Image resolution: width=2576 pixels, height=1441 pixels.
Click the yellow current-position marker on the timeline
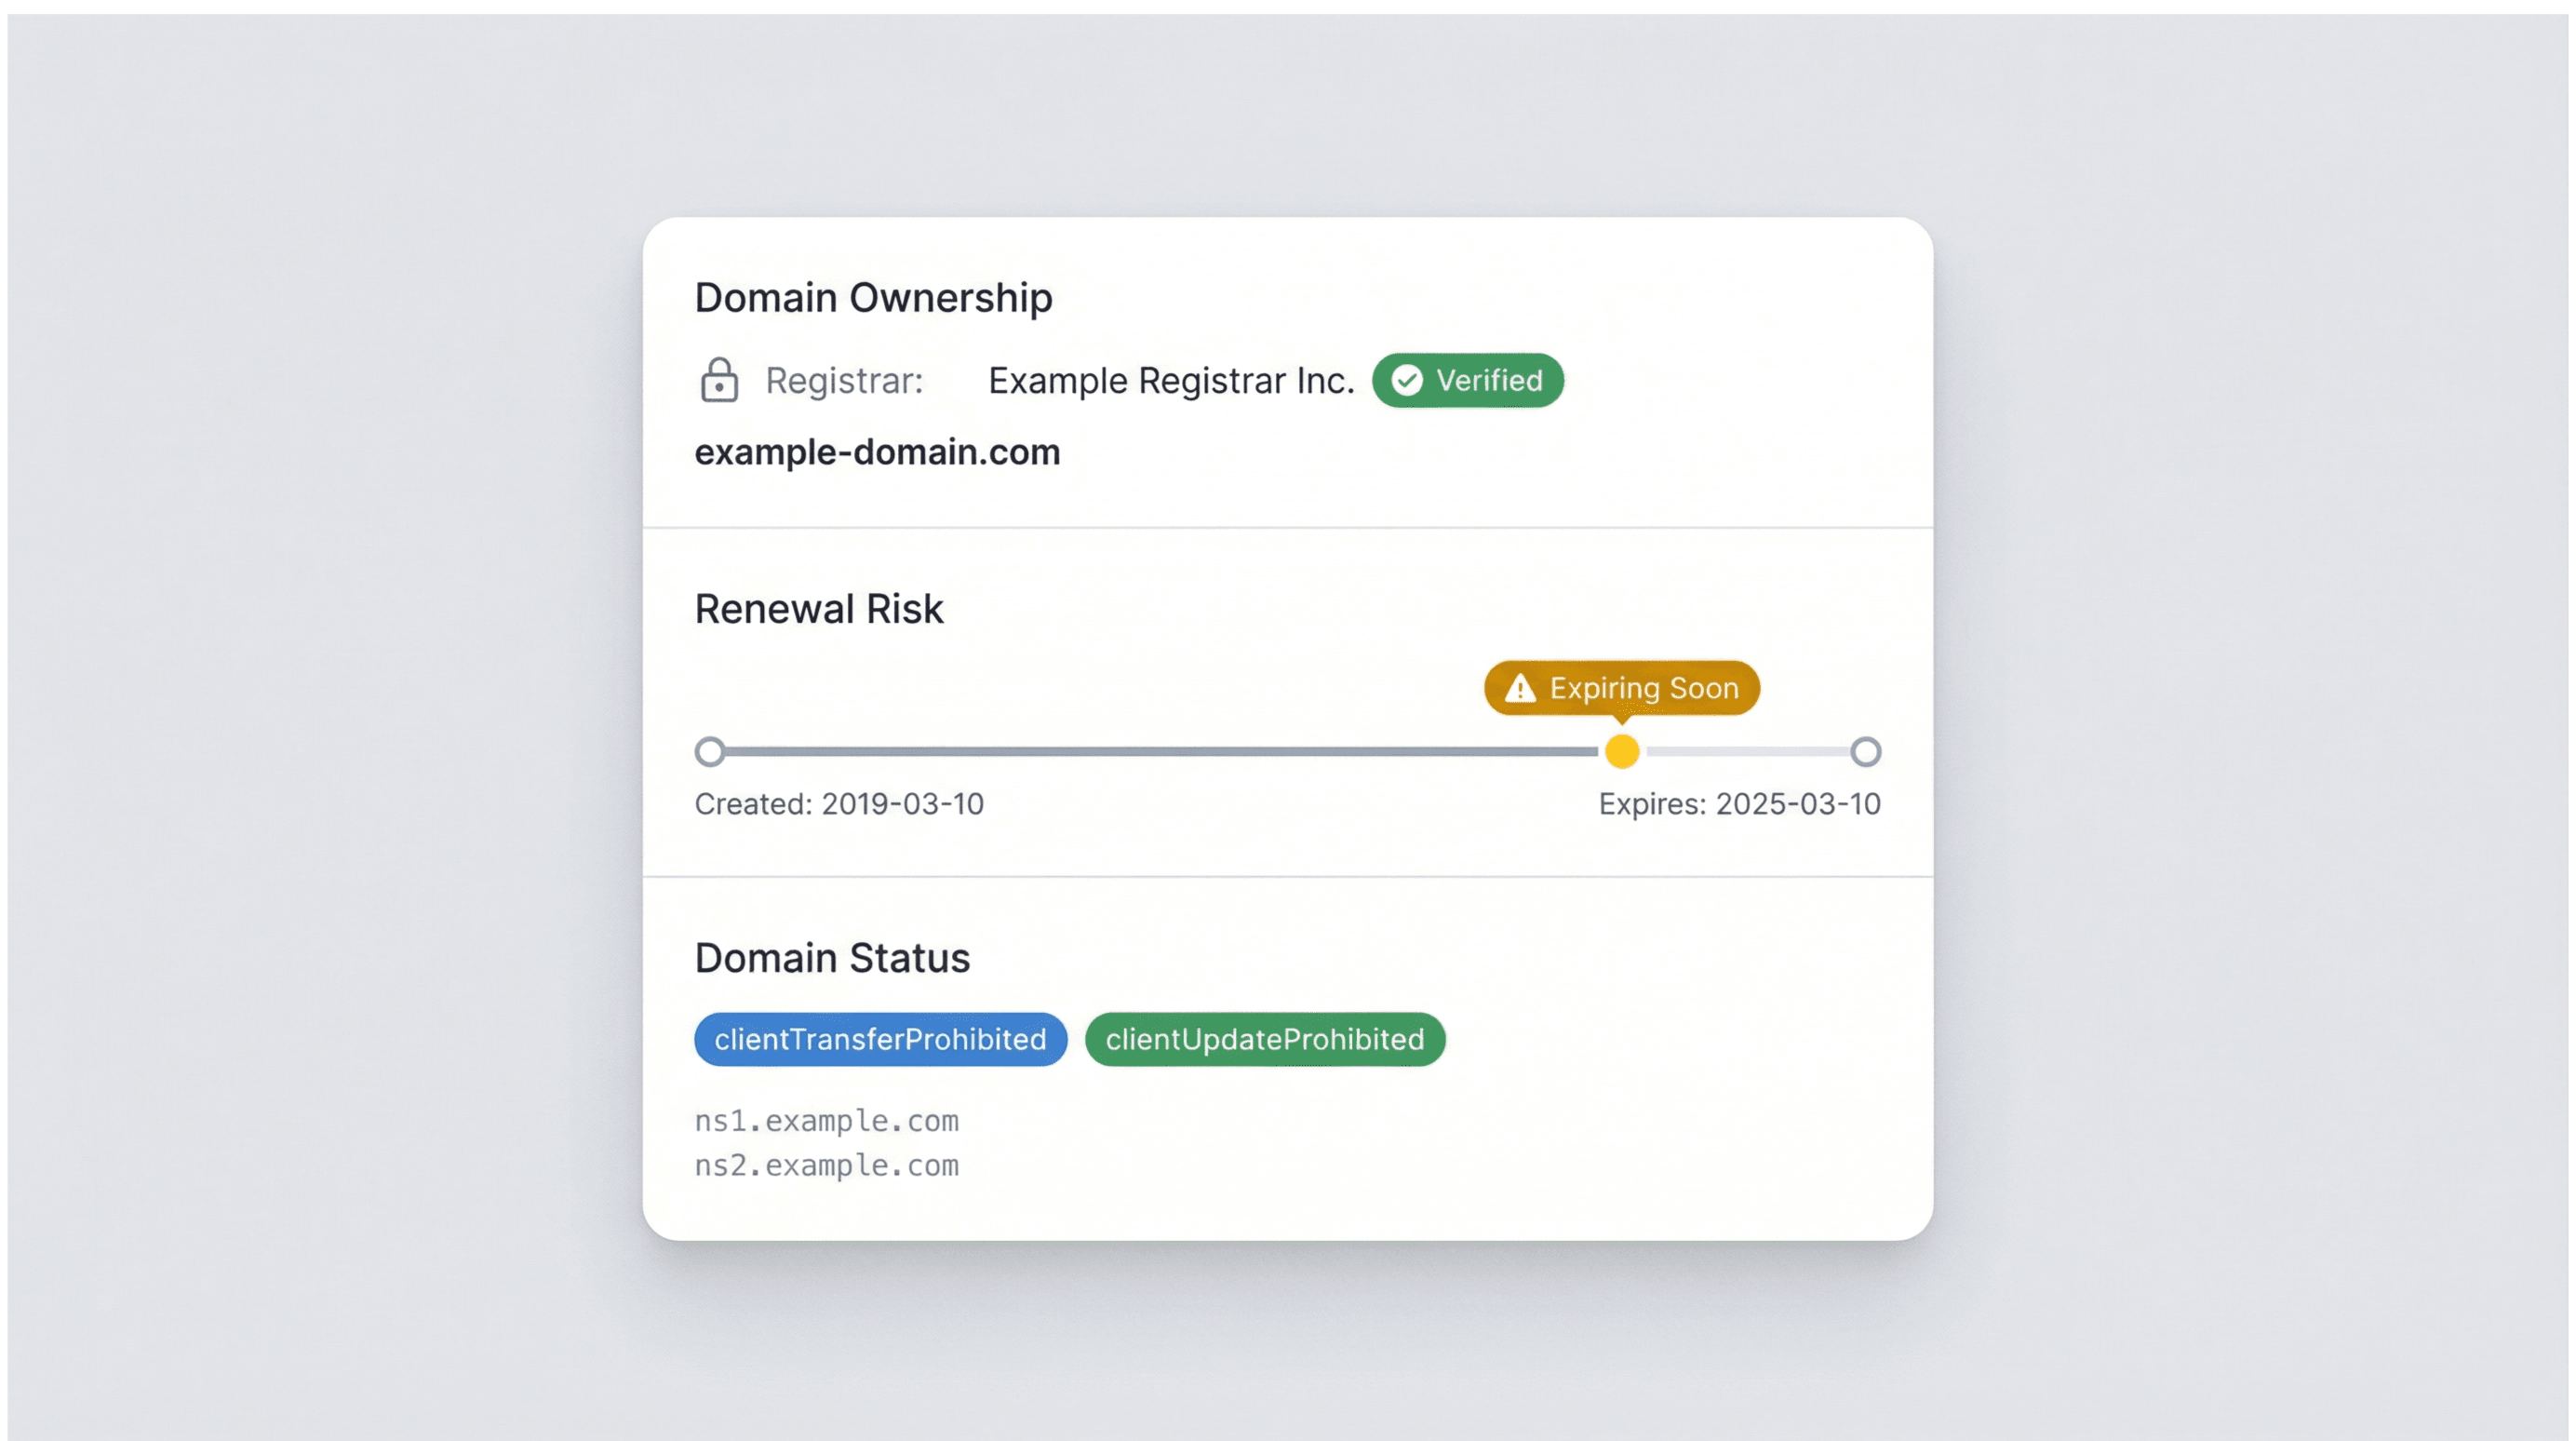(1622, 752)
